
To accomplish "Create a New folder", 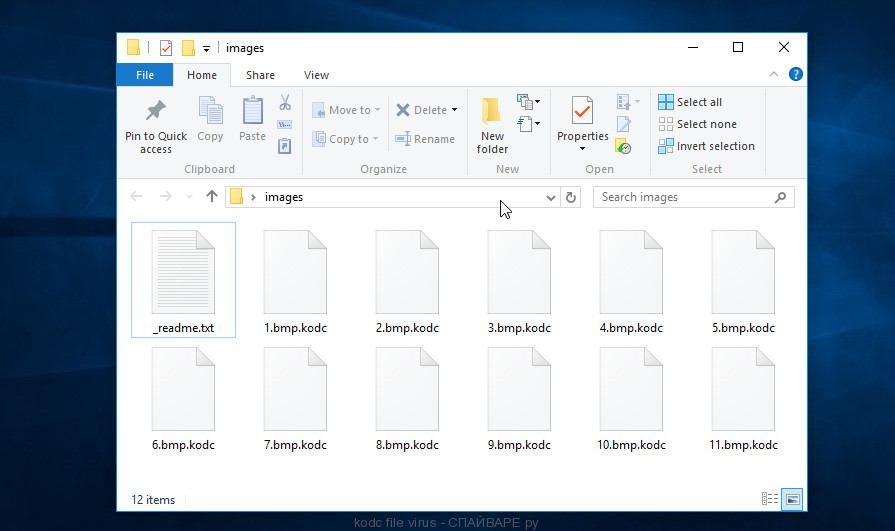I will [492, 125].
